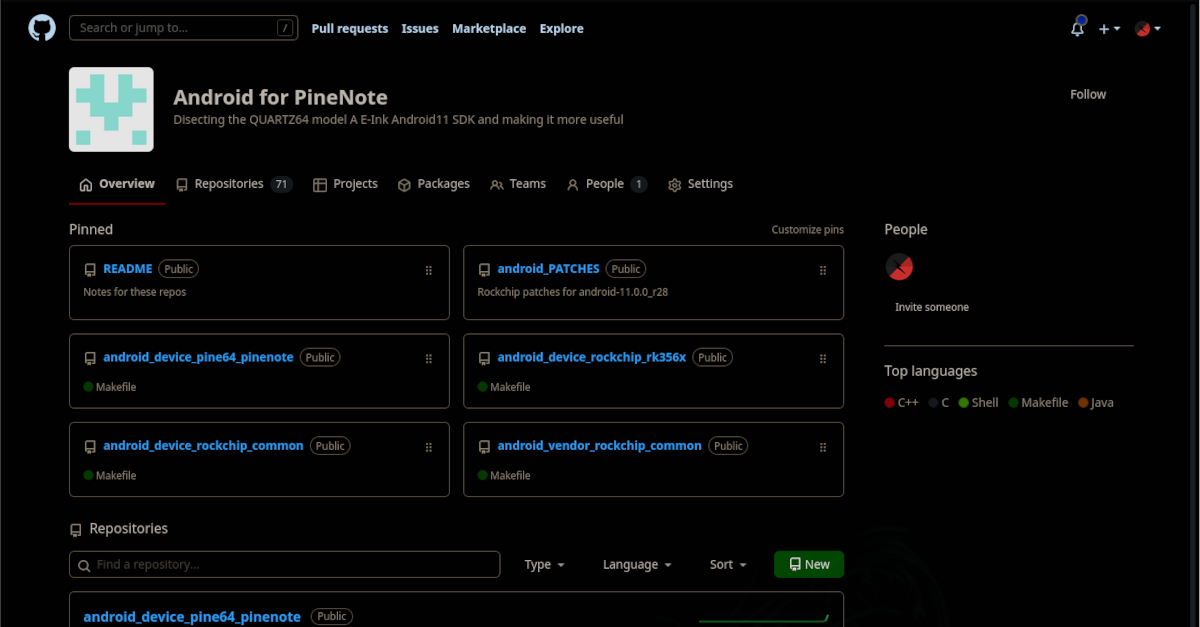Open Issues in top navigation

tap(420, 29)
